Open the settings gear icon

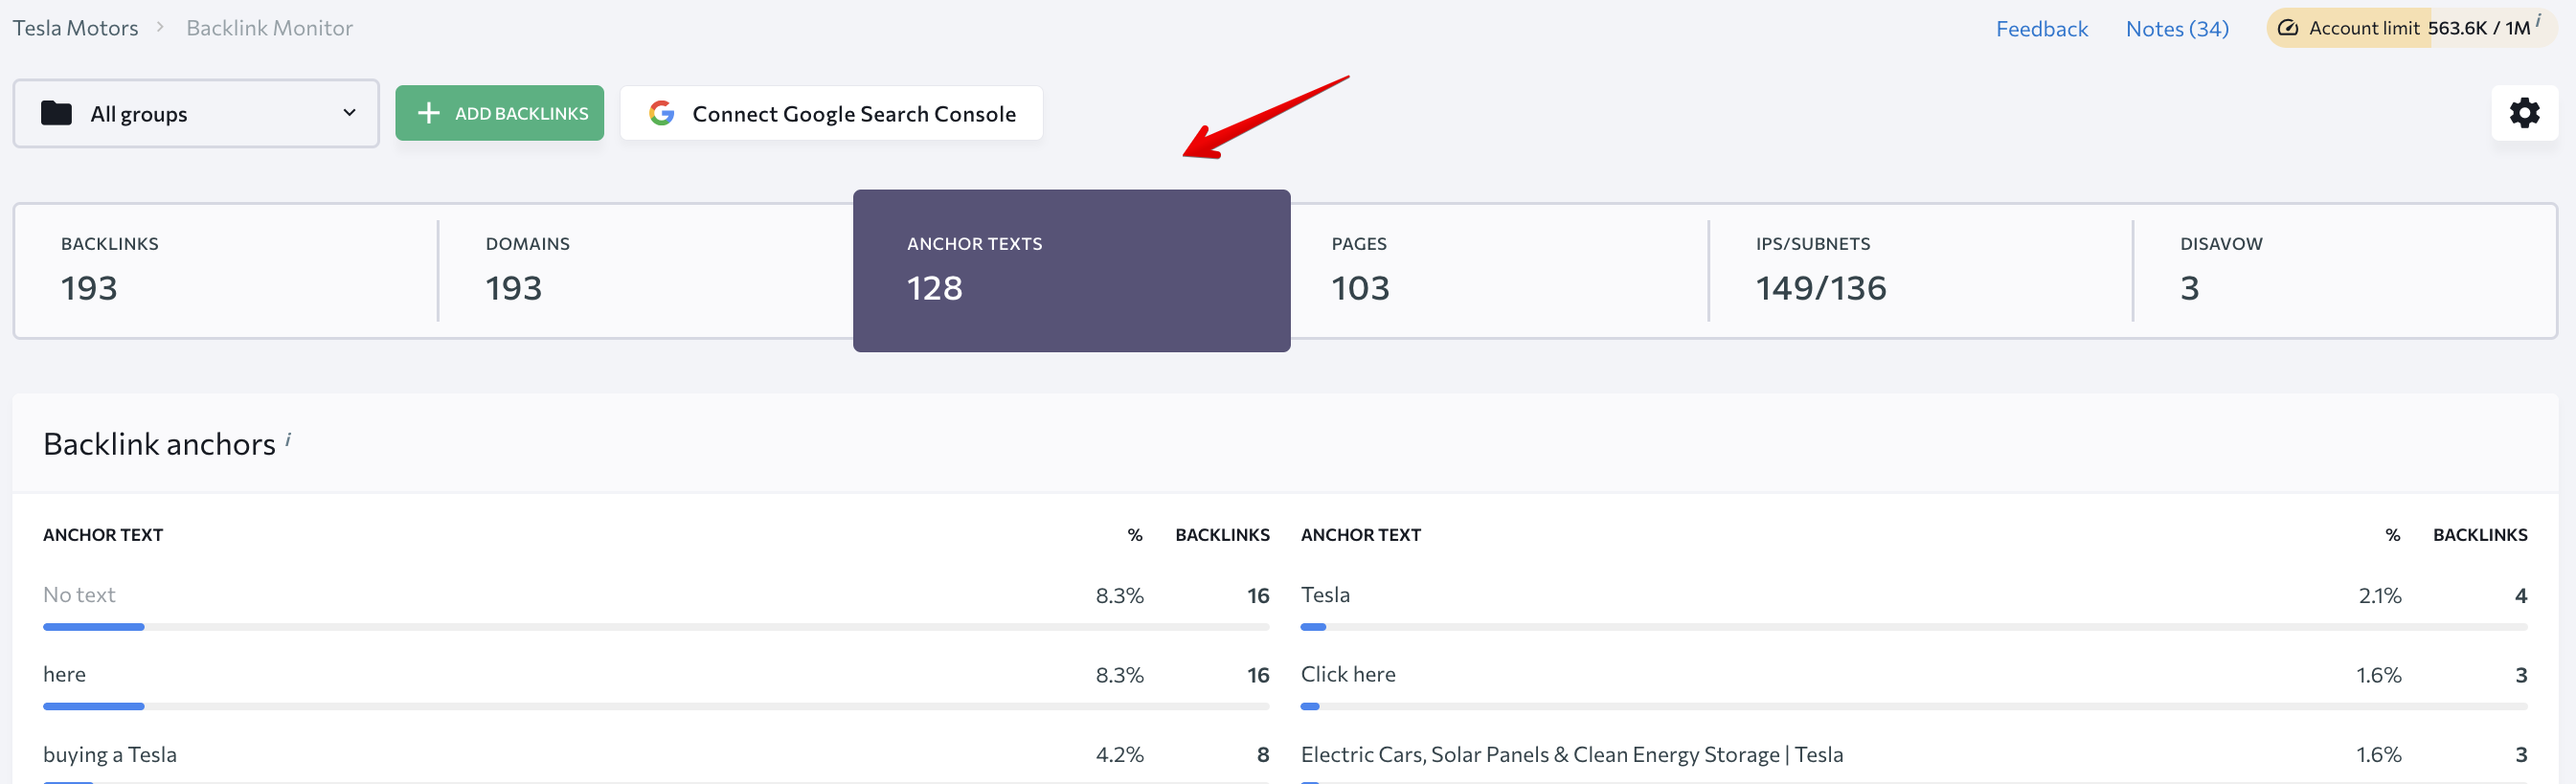2524,113
